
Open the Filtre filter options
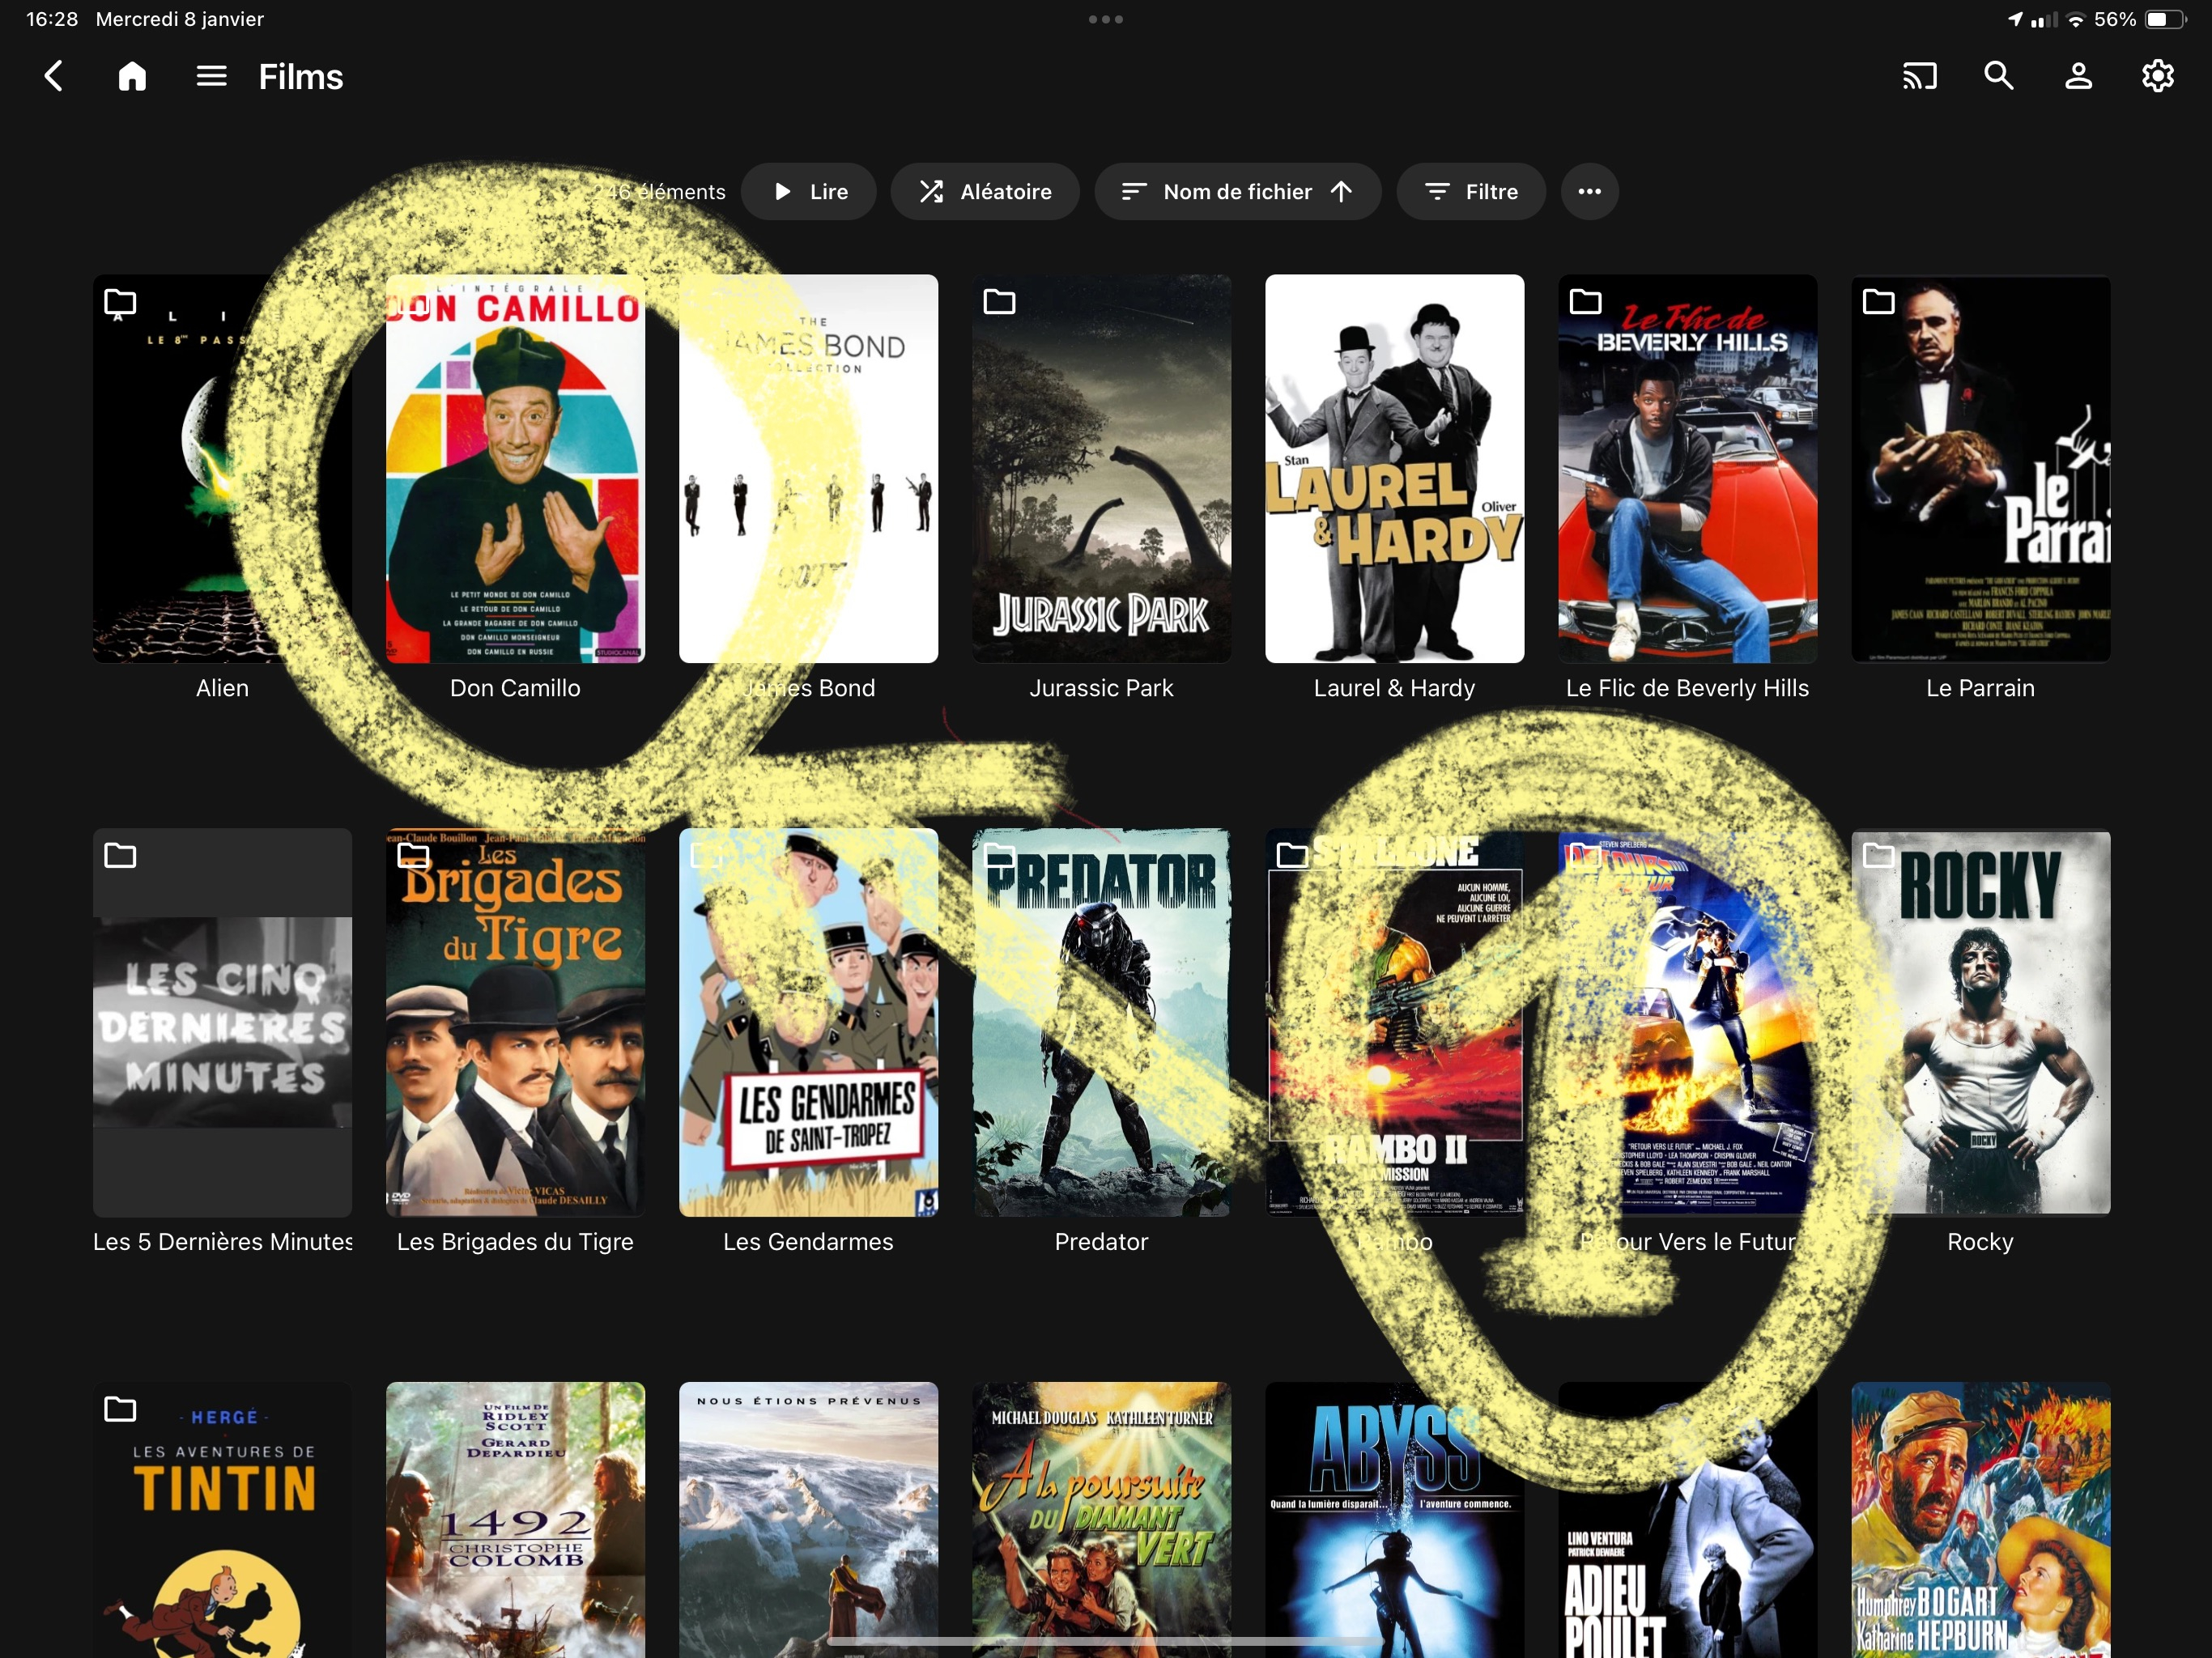(1470, 191)
